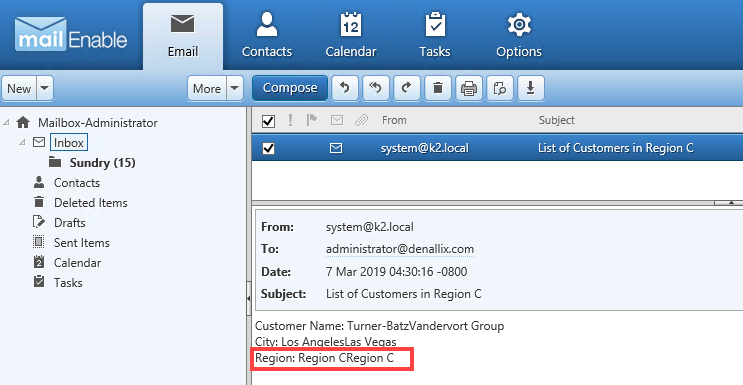Click the More button
Screen dimensions: 743x385
tap(207, 89)
